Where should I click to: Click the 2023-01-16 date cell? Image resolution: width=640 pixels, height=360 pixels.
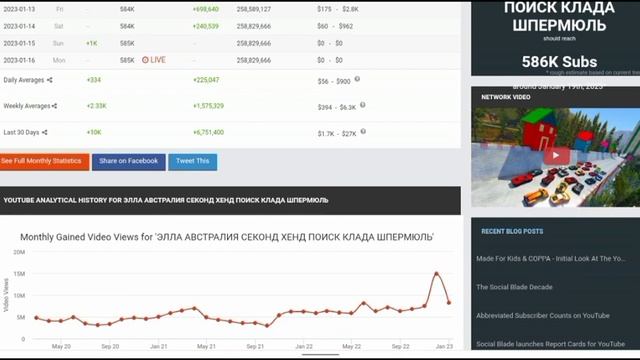(19, 60)
